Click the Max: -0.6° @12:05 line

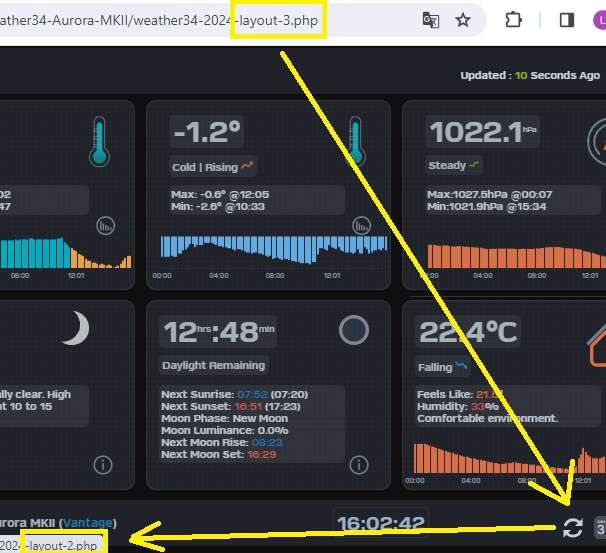click(x=220, y=194)
